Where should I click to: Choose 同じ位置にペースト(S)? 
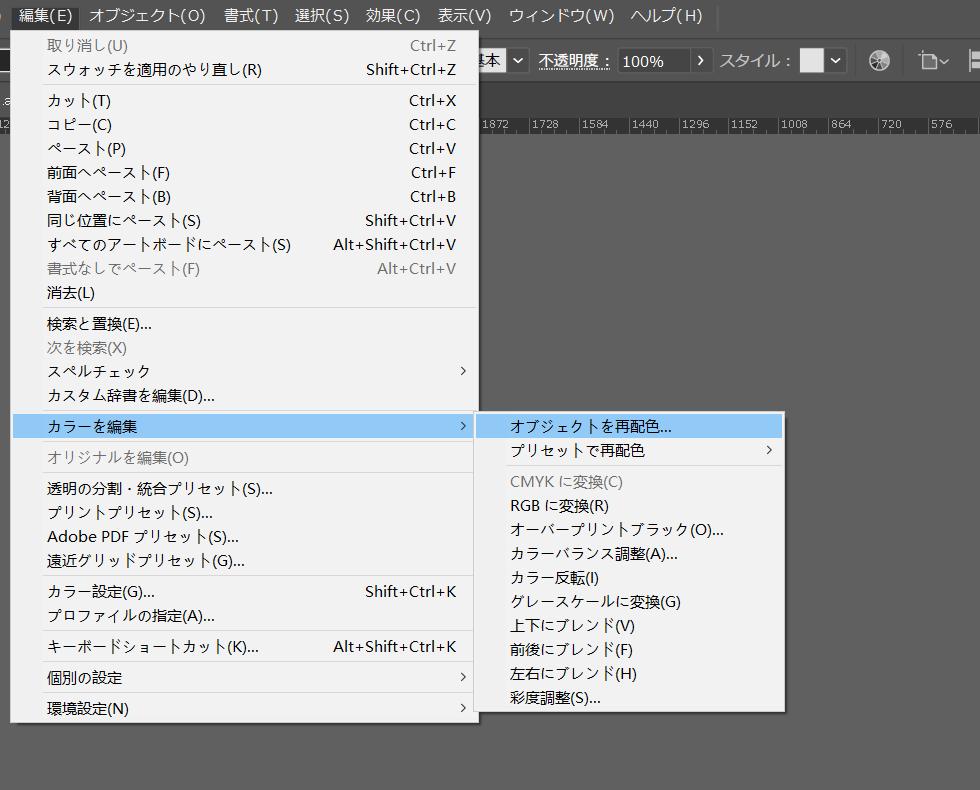tap(246, 221)
